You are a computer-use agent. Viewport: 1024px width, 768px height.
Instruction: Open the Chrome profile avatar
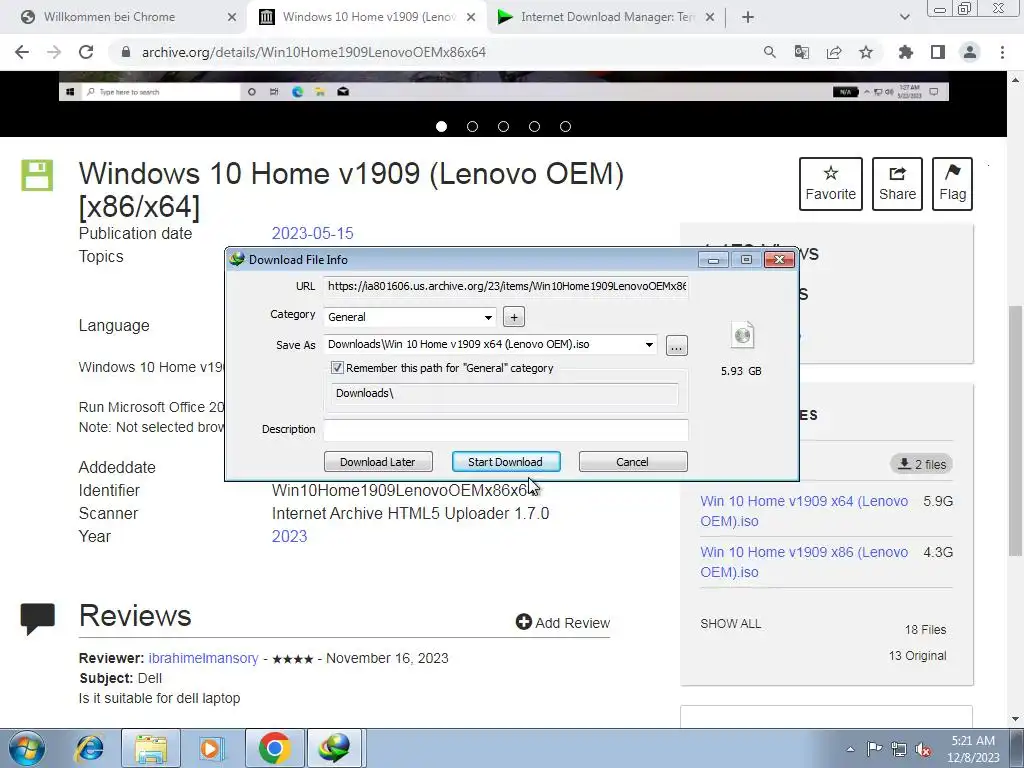click(x=970, y=52)
